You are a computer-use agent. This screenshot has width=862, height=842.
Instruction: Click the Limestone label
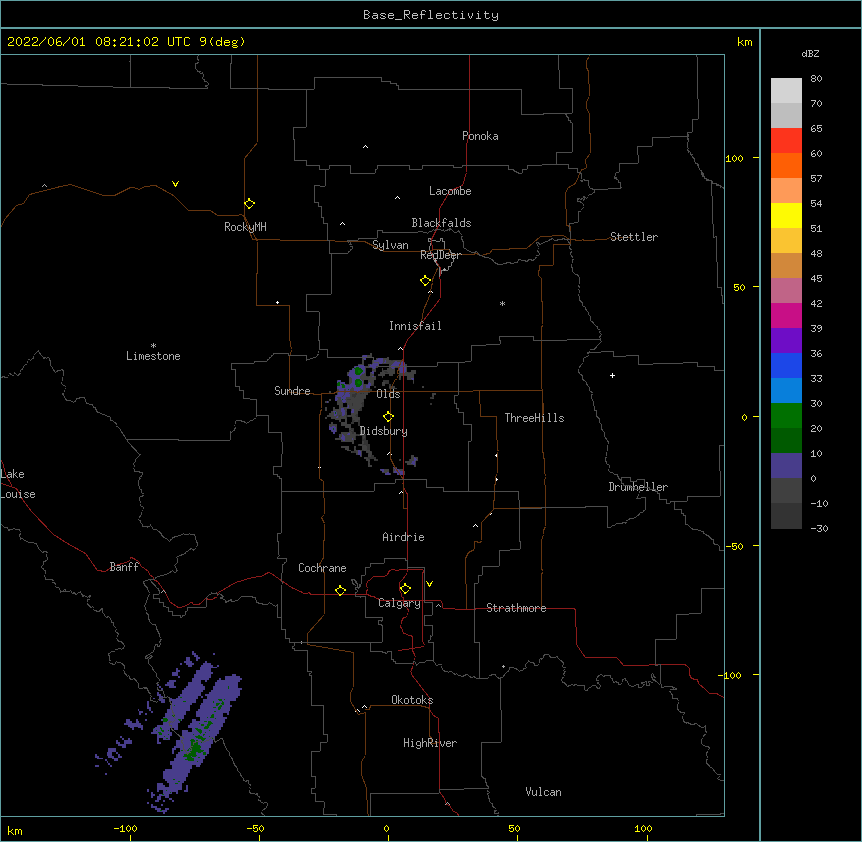(x=153, y=356)
